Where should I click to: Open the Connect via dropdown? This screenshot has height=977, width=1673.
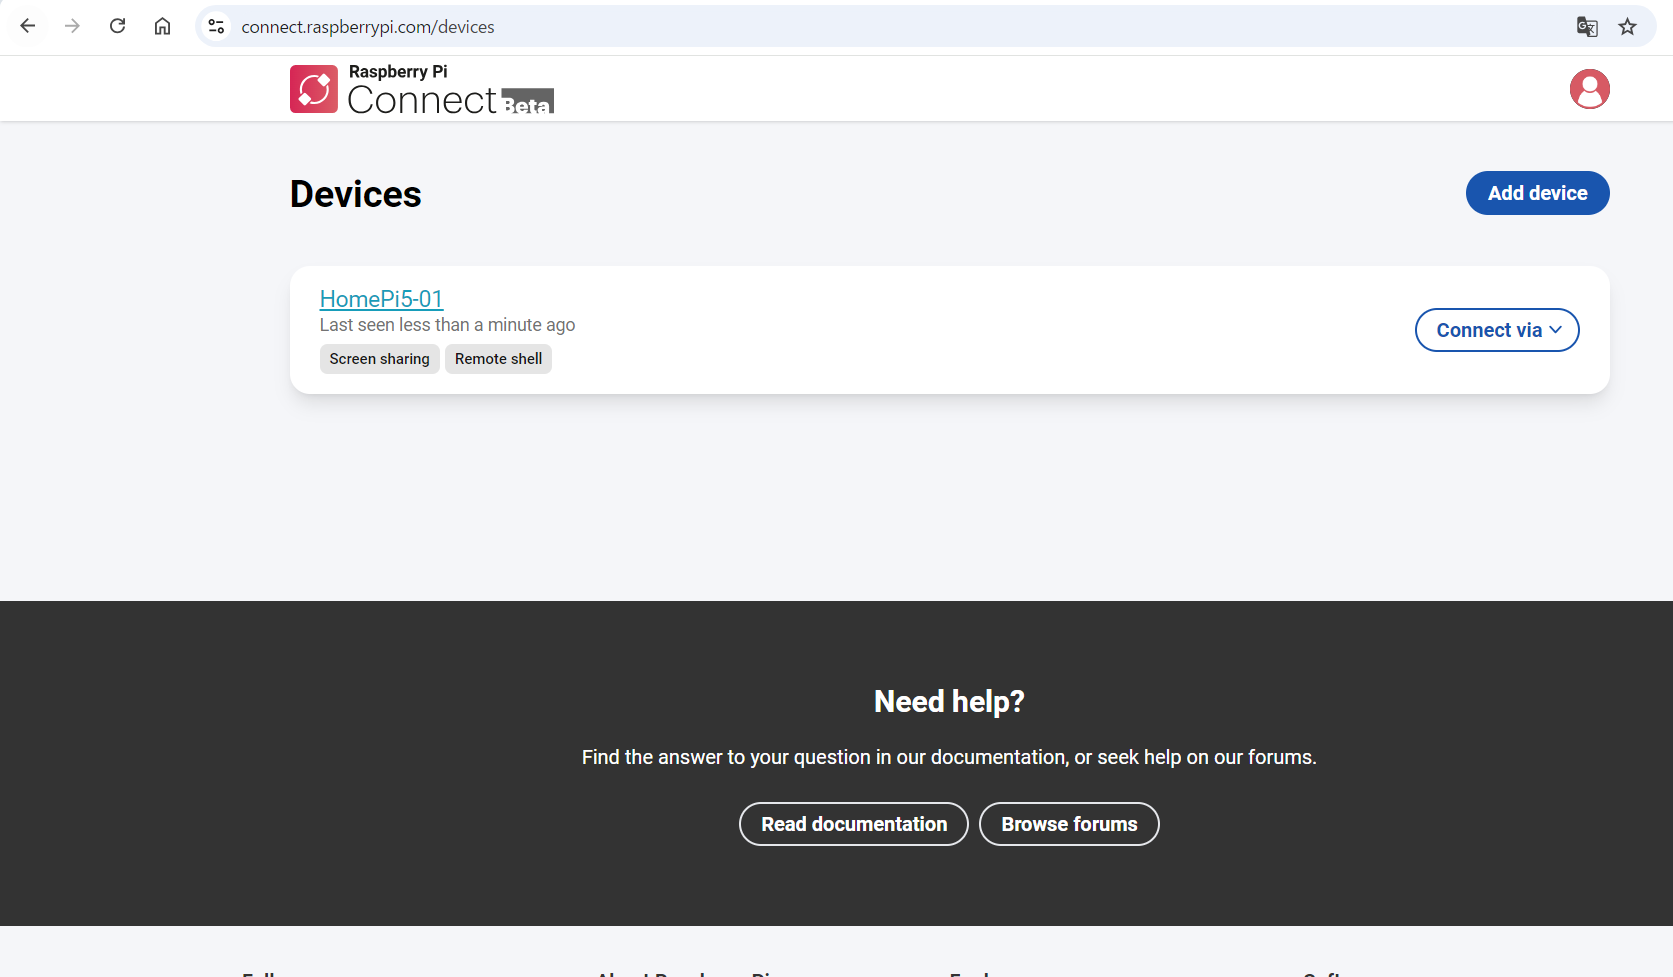tap(1497, 329)
